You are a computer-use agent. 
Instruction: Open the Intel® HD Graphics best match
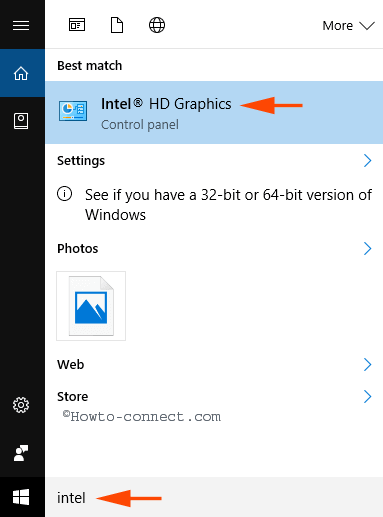214,112
